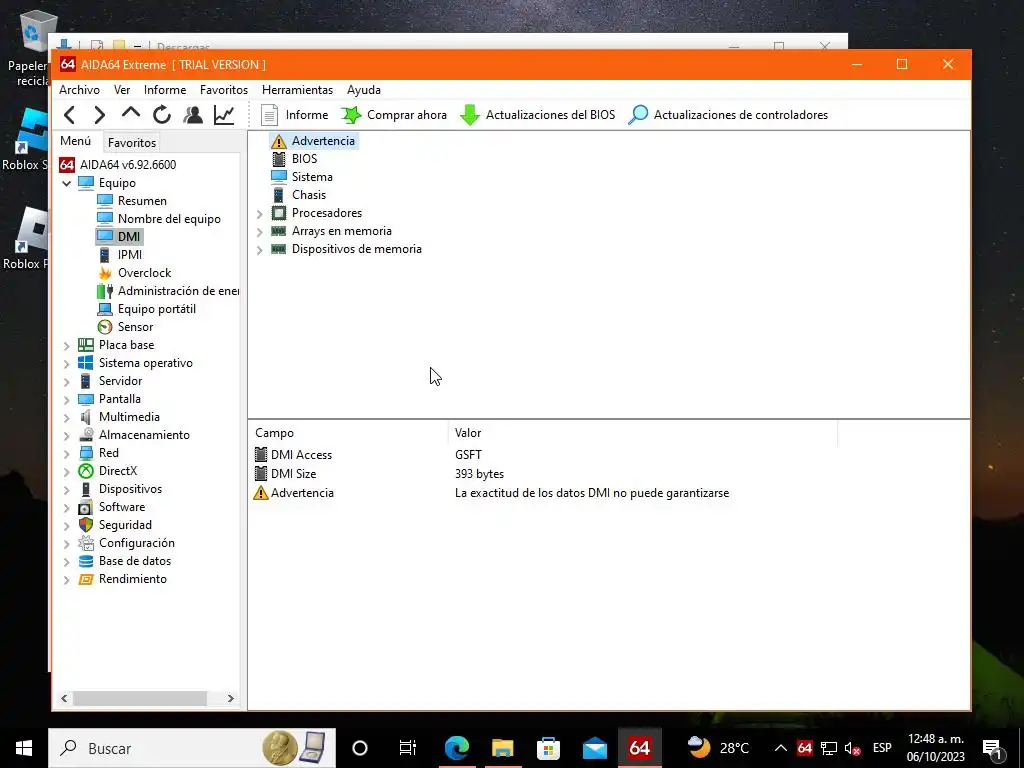Screen dimensions: 1024x768
Task: Switch to the Favoritos side tab
Action: coord(132,142)
